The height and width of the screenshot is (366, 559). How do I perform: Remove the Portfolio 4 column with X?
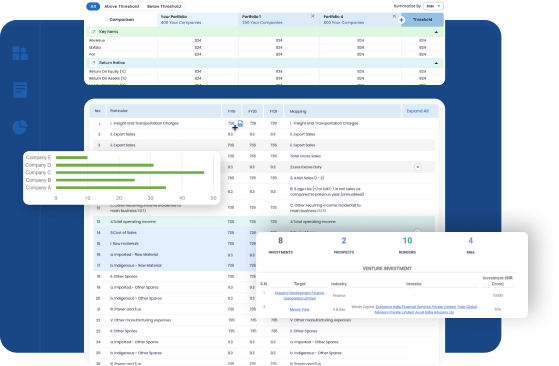394,16
